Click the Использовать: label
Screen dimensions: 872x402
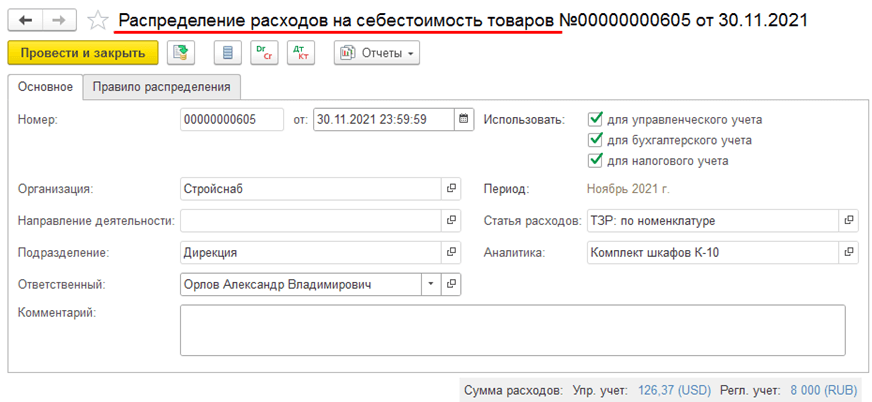(x=524, y=119)
